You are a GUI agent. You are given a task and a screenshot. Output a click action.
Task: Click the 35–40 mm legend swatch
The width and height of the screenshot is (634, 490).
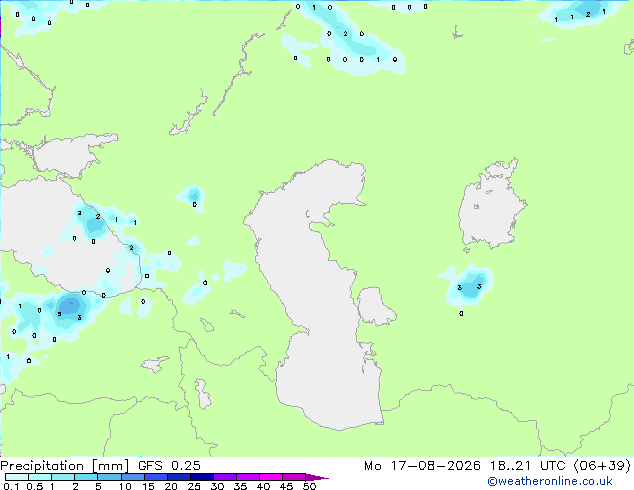[247, 477]
